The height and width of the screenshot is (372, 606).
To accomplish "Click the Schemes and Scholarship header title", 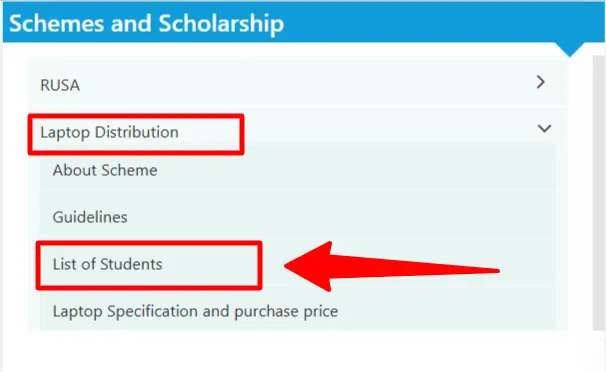I will (x=146, y=23).
